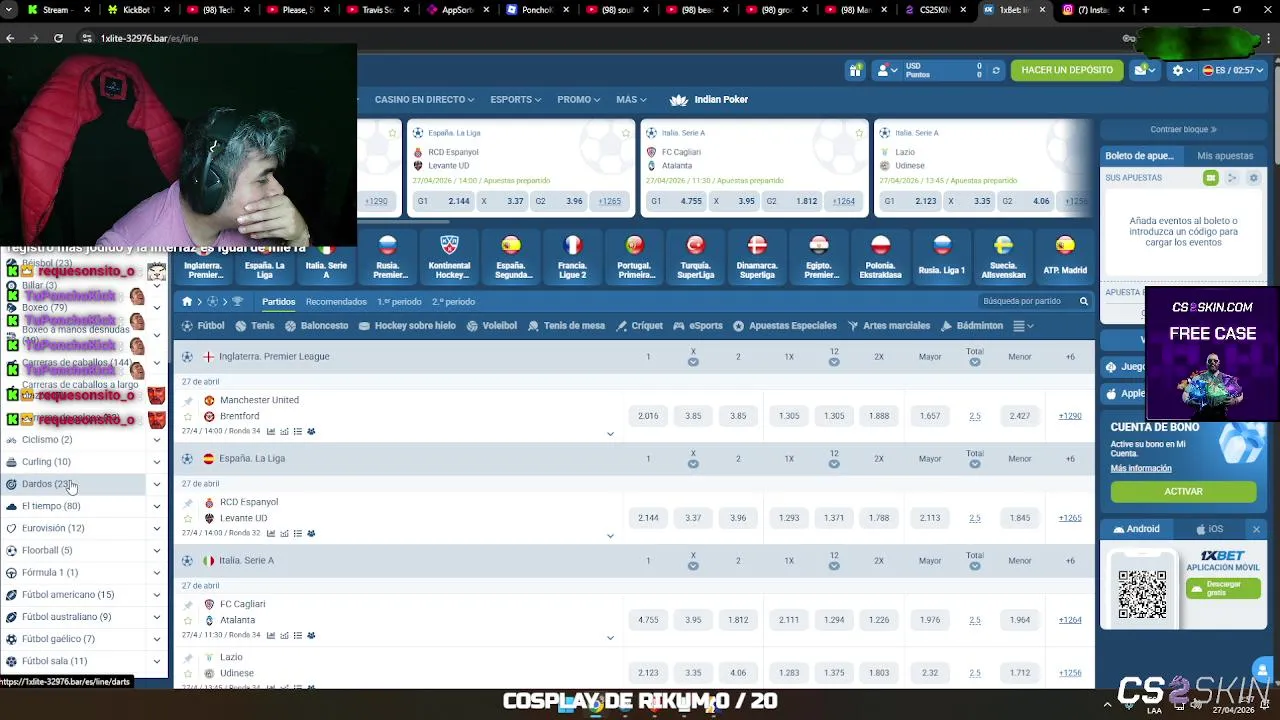Open ESPORTS menu
Screen dimensions: 1280x720
point(515,100)
